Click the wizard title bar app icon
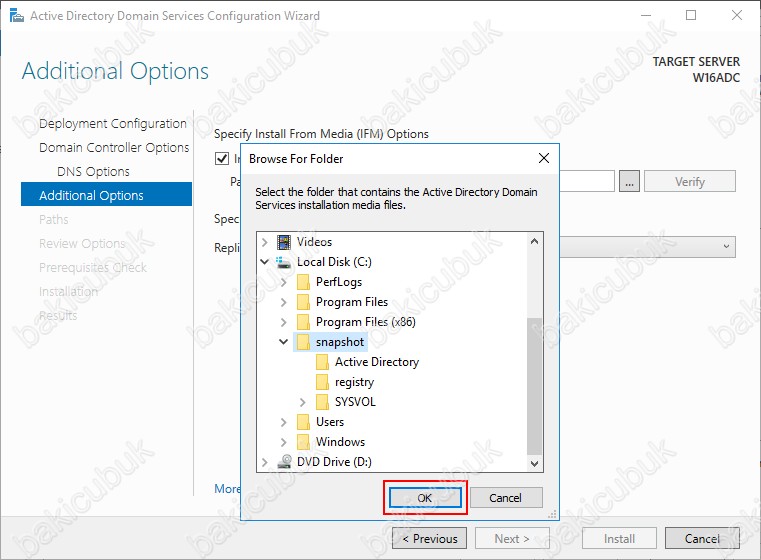761x560 pixels. [x=17, y=16]
